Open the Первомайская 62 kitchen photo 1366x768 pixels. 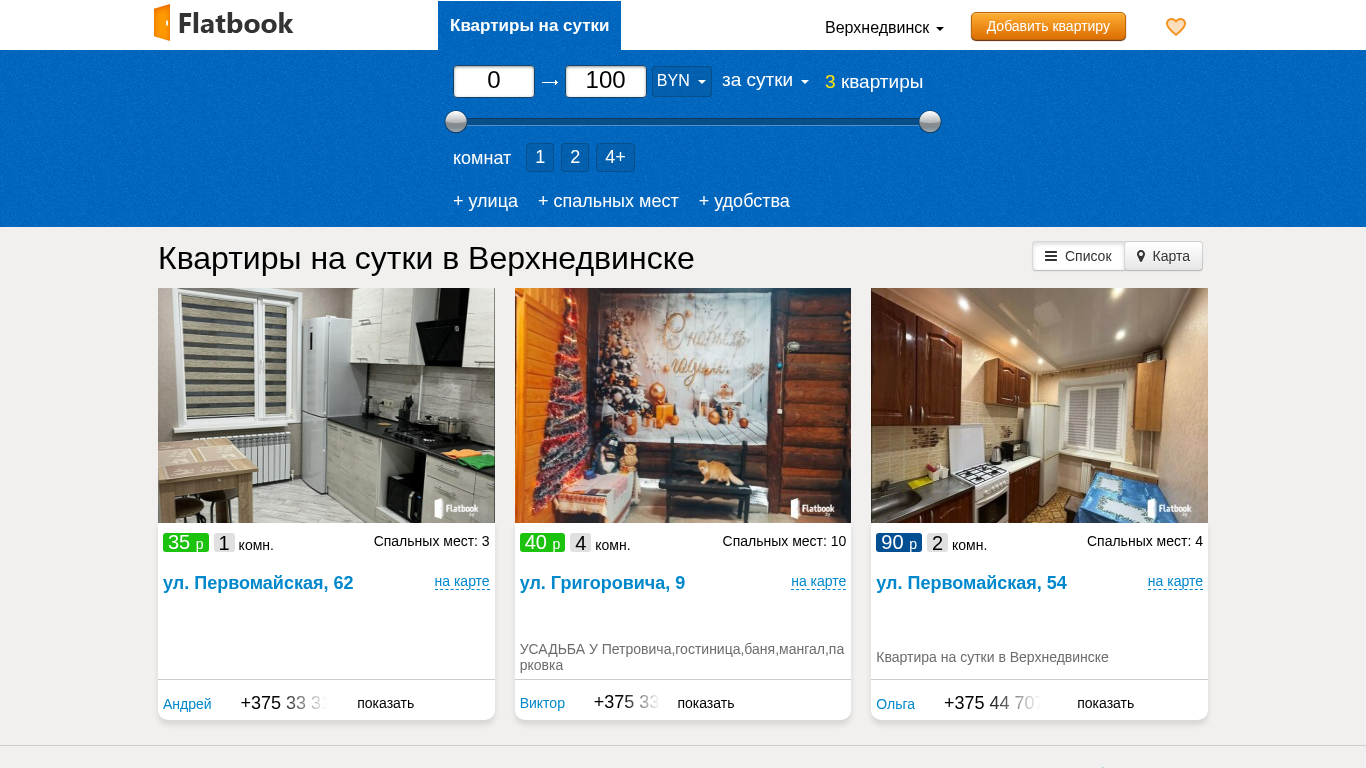point(326,405)
